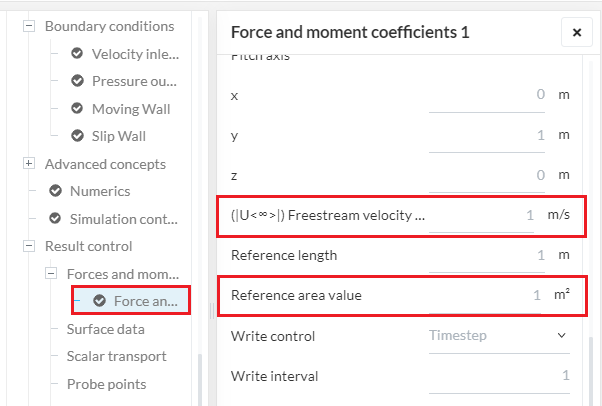The image size is (602, 406).
Task: Click the Moving Wall check icon
Action: [77, 109]
